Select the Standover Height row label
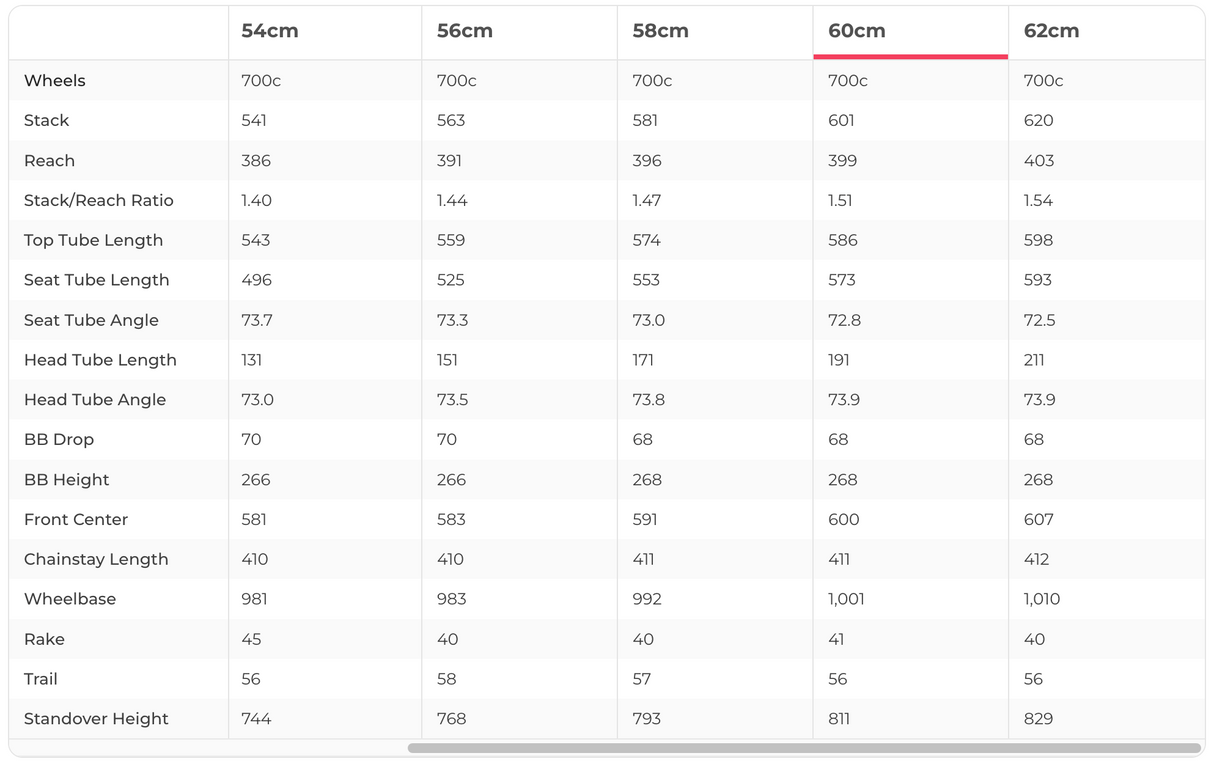 96,718
